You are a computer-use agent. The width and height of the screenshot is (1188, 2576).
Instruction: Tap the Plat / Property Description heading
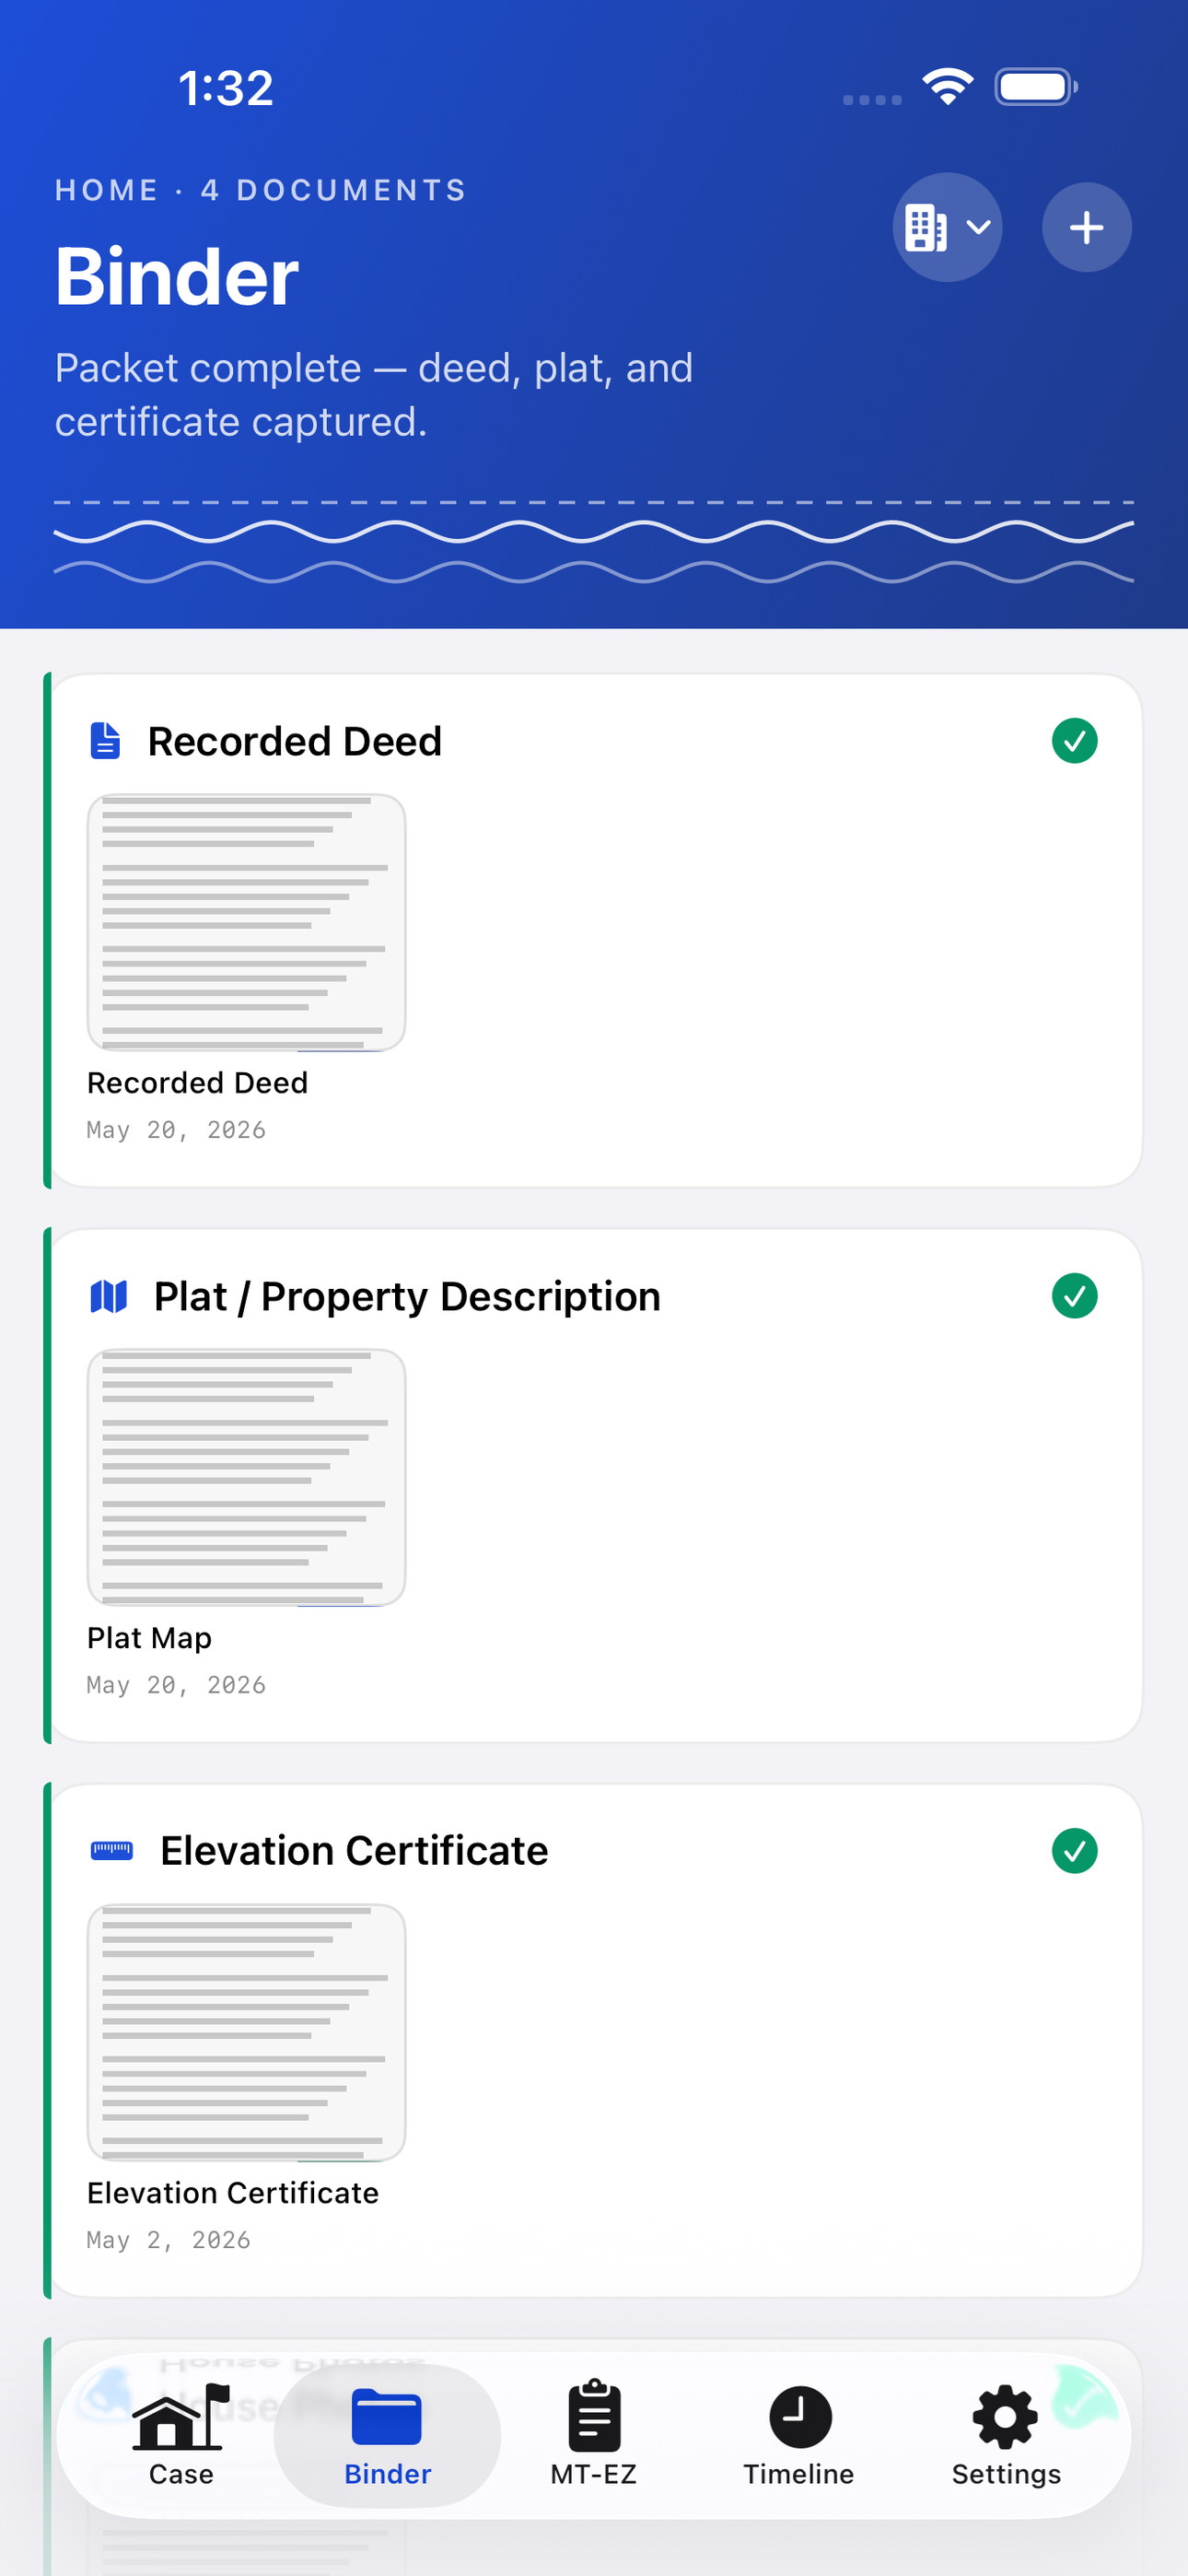coord(407,1296)
